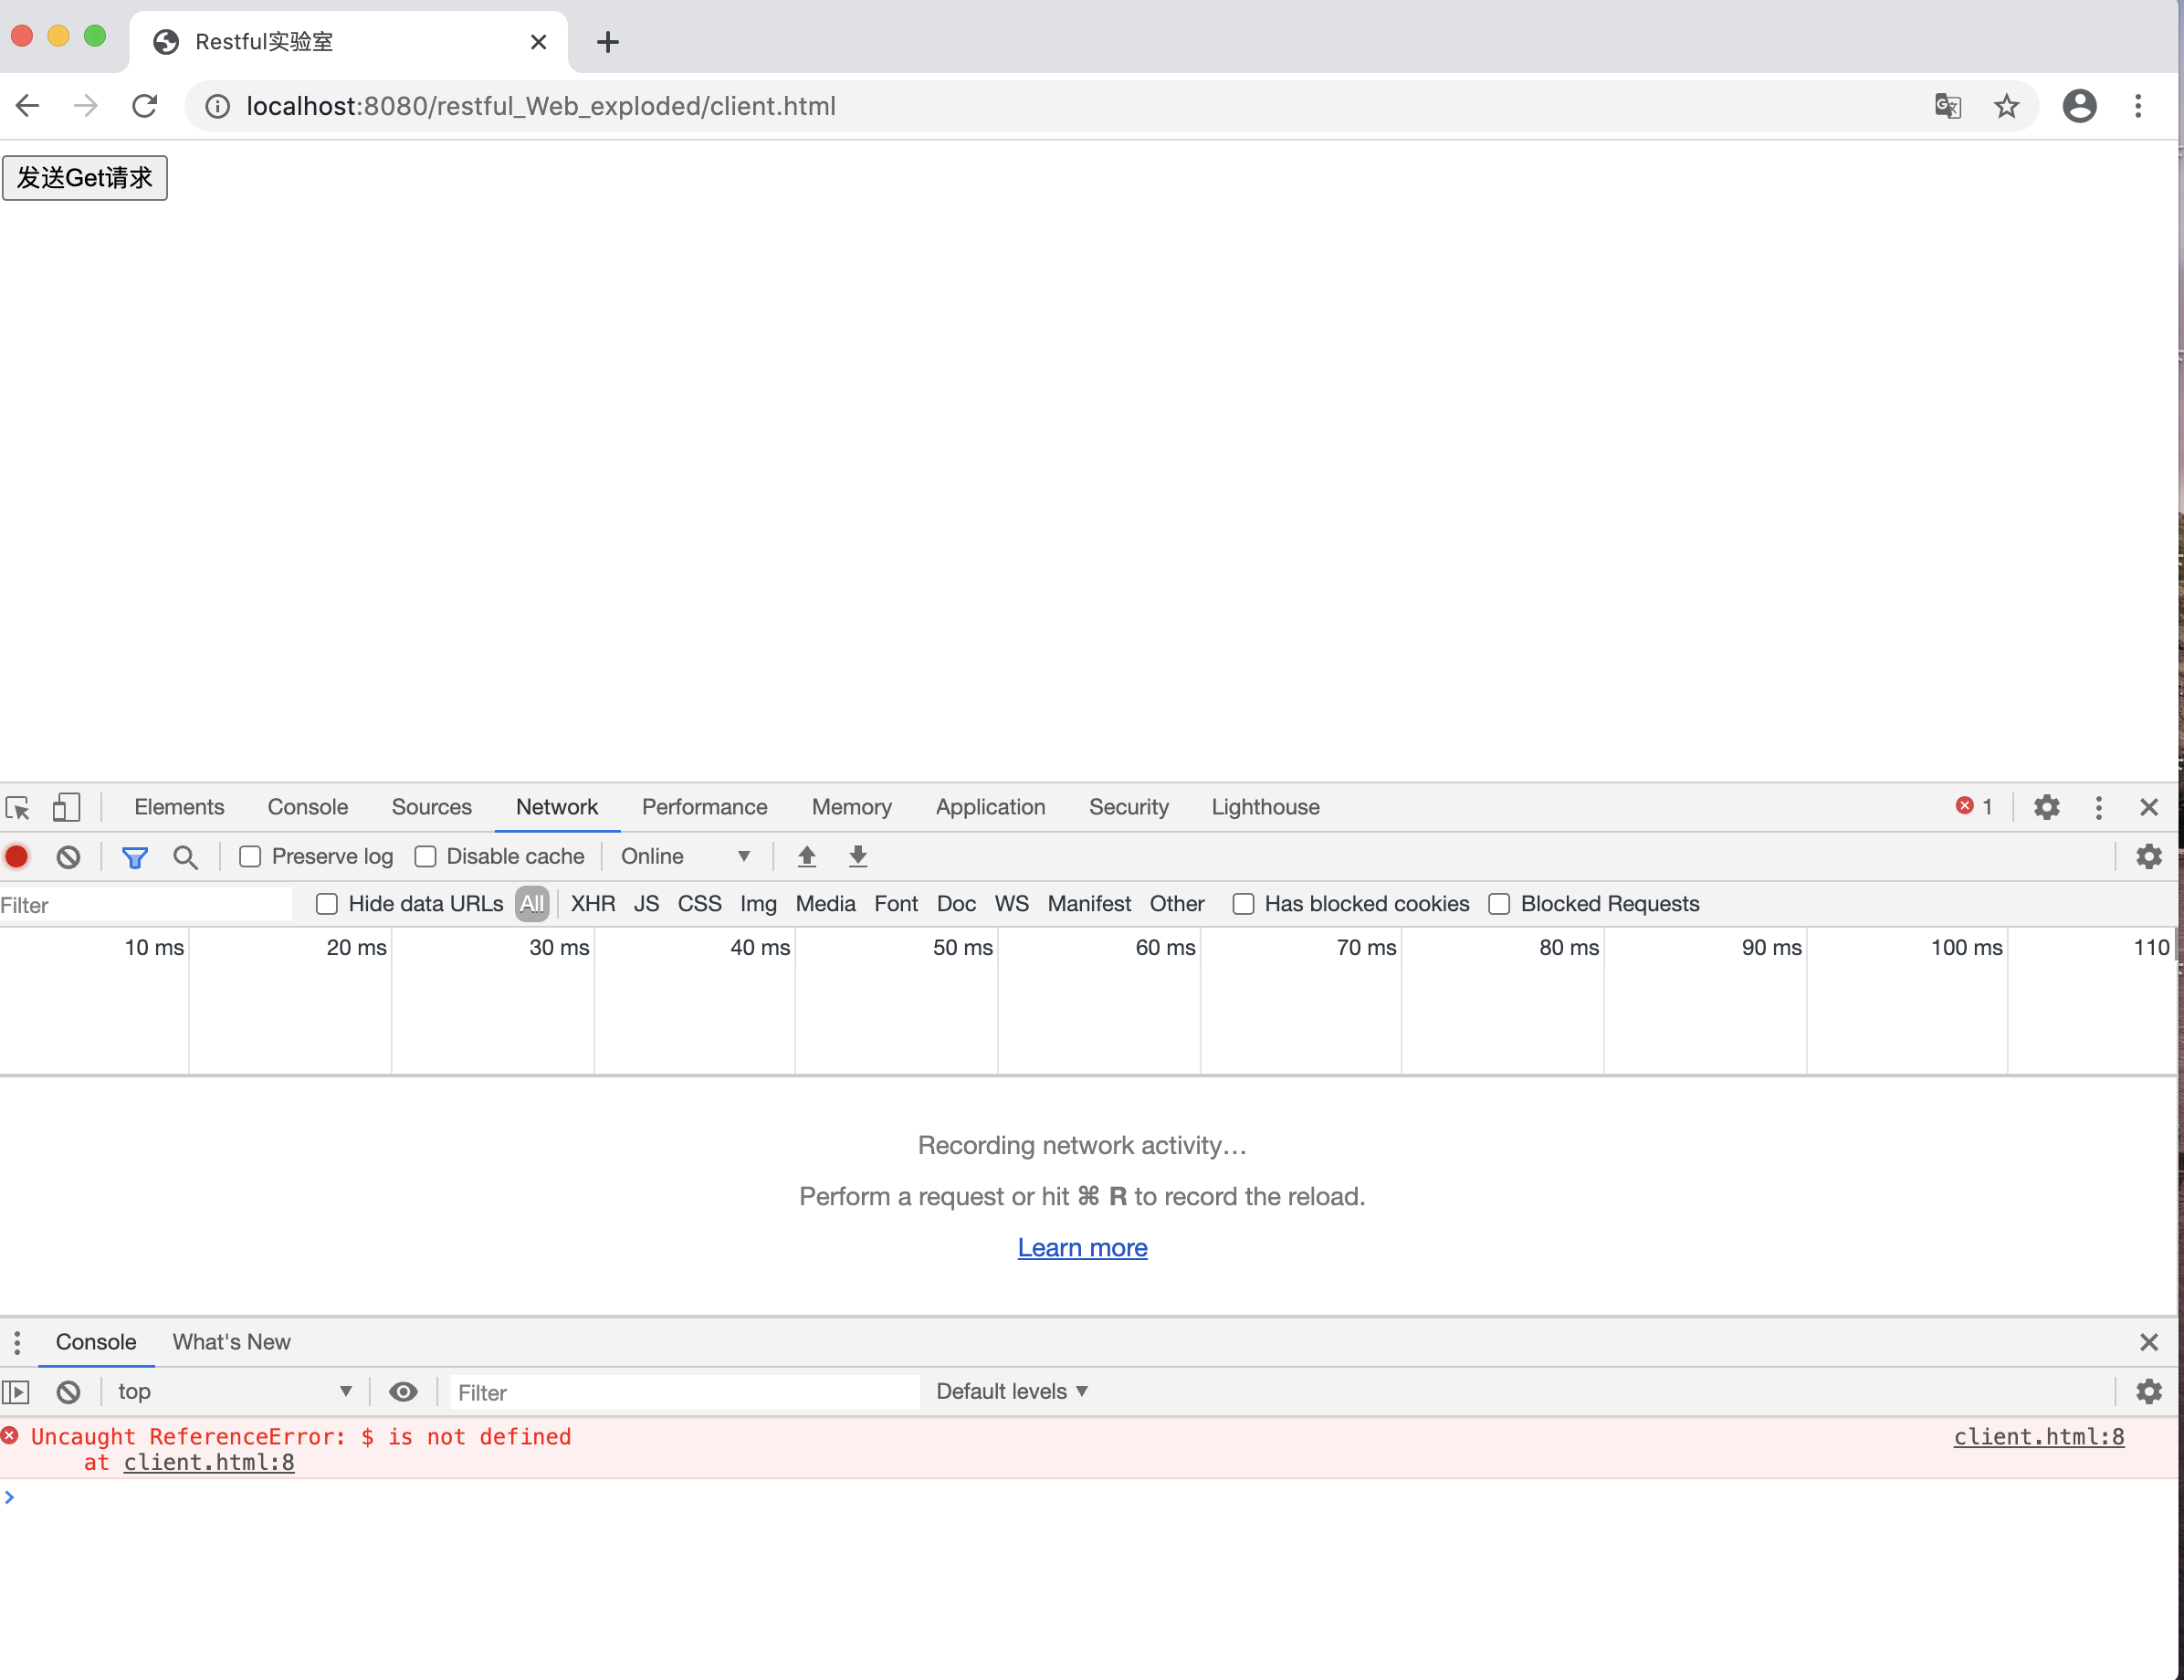Image resolution: width=2184 pixels, height=1680 pixels.
Task: Open the Application tab
Action: [990, 807]
